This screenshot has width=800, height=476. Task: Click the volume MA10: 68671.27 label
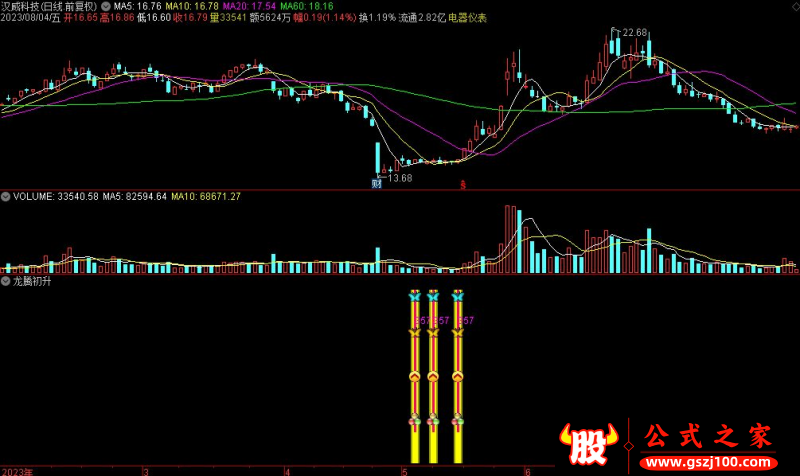tap(206, 196)
